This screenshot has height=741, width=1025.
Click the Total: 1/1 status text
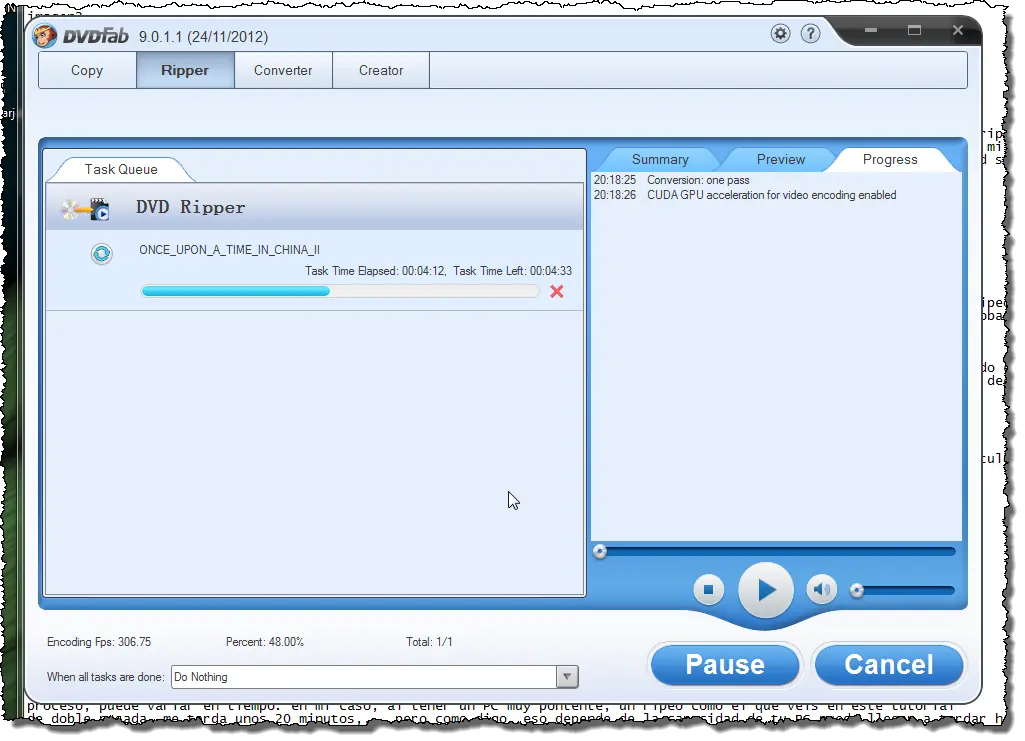429,642
